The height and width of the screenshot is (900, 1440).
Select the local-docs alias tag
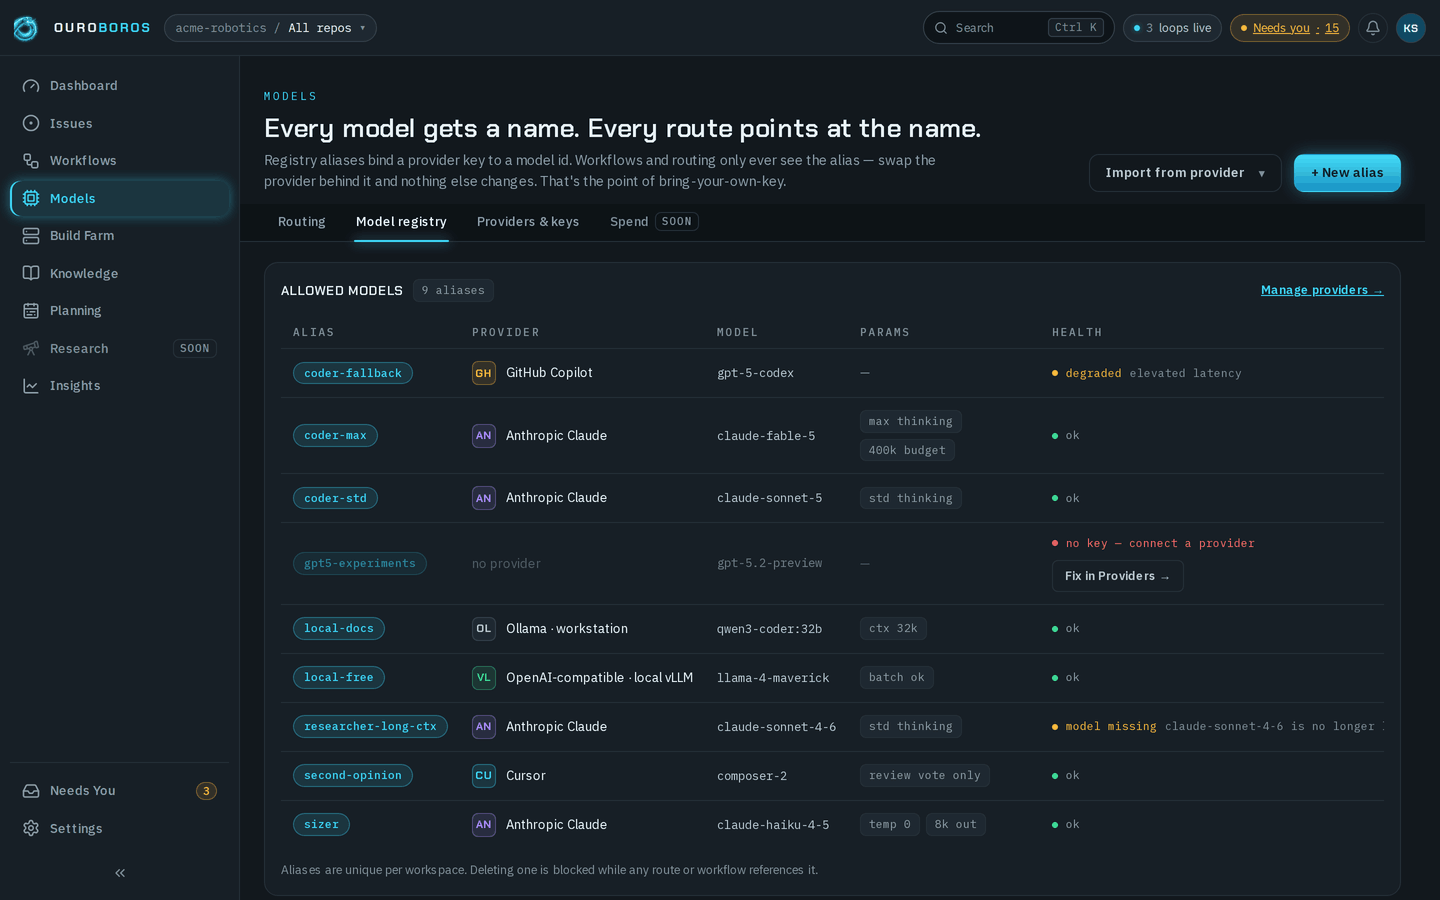coord(339,629)
